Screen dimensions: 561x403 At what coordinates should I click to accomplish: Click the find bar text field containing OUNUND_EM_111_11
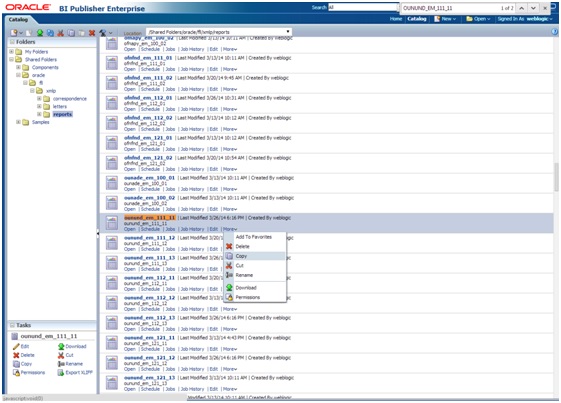point(450,8)
